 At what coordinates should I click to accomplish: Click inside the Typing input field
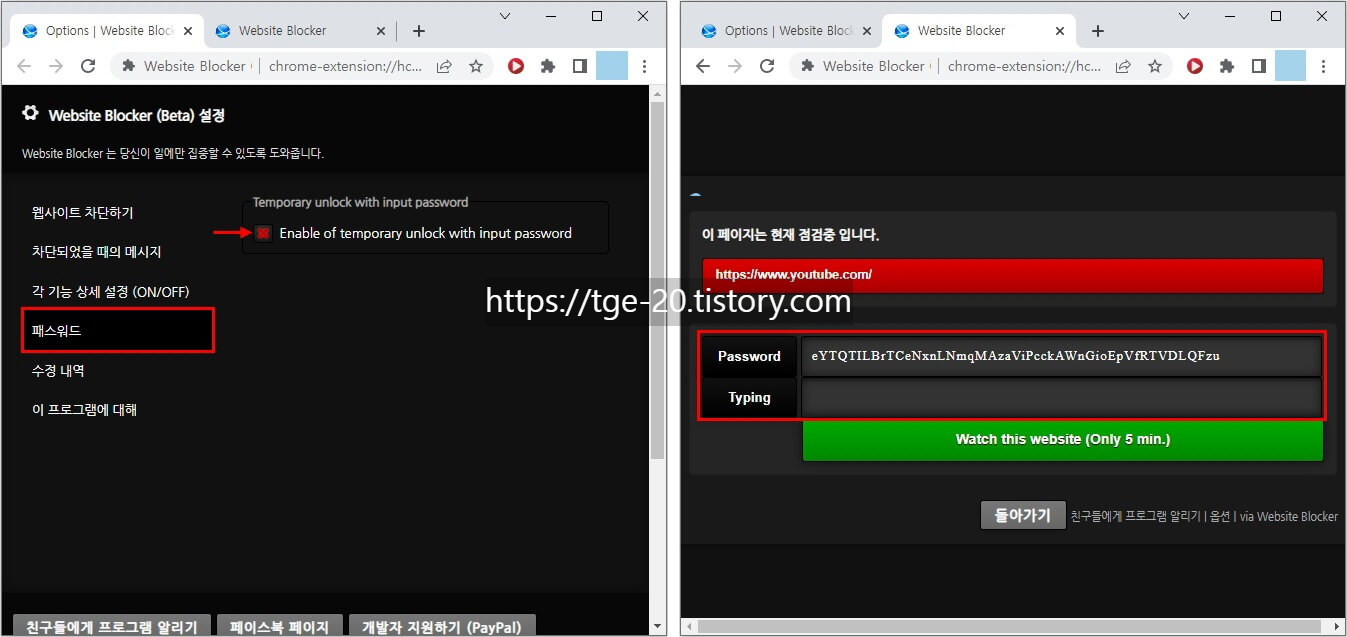click(1060, 397)
